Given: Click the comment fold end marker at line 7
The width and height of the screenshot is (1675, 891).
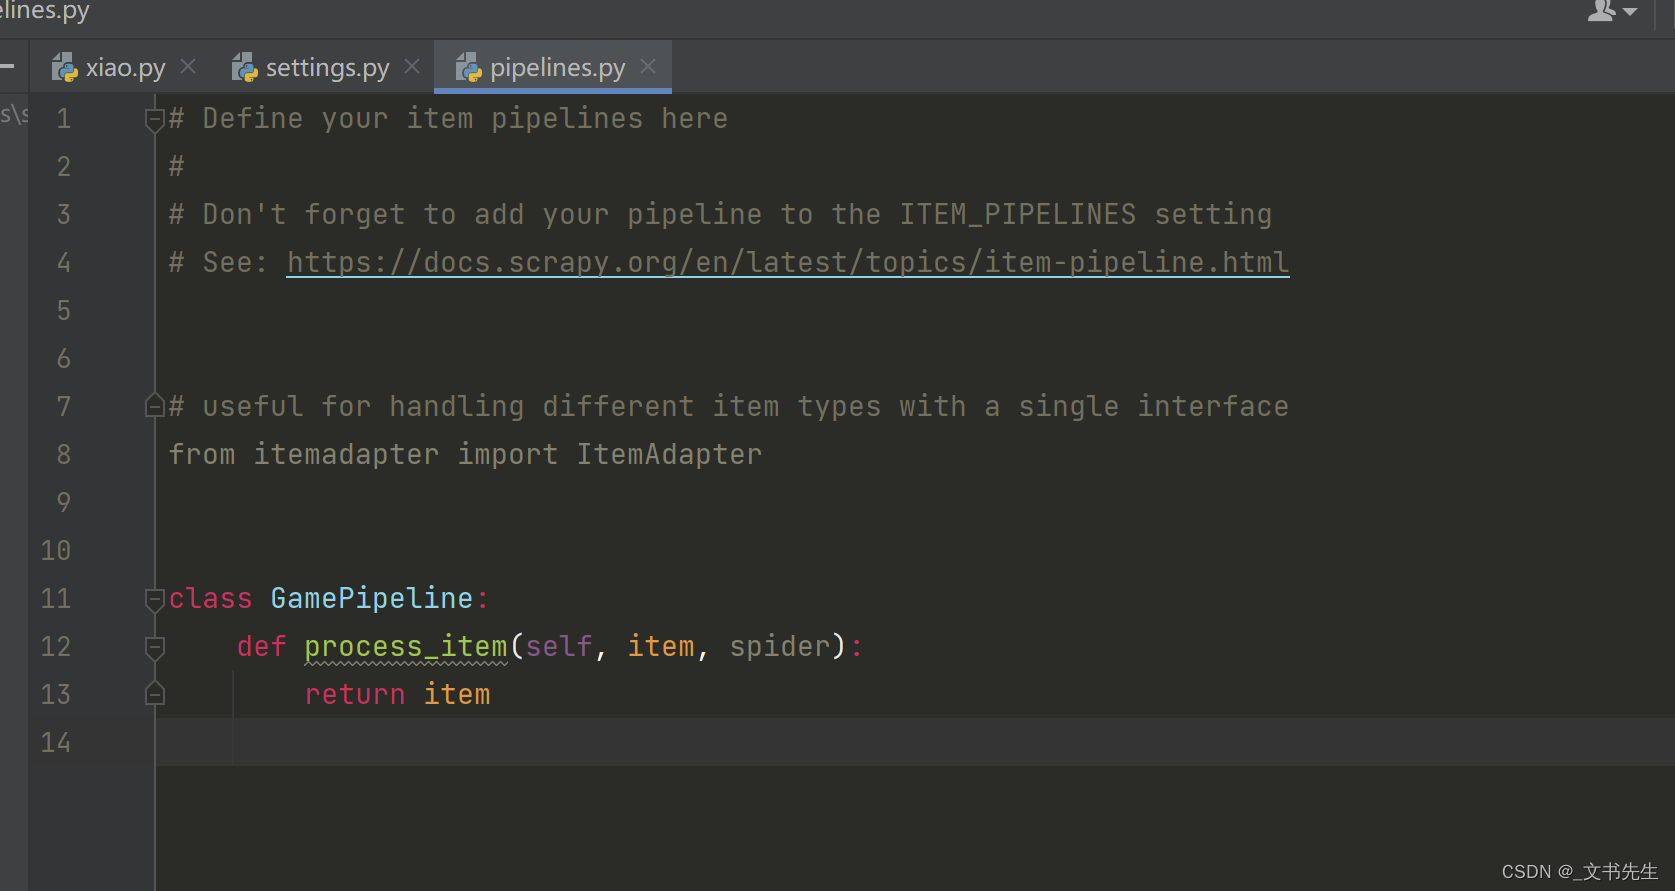Looking at the screenshot, I should 155,406.
